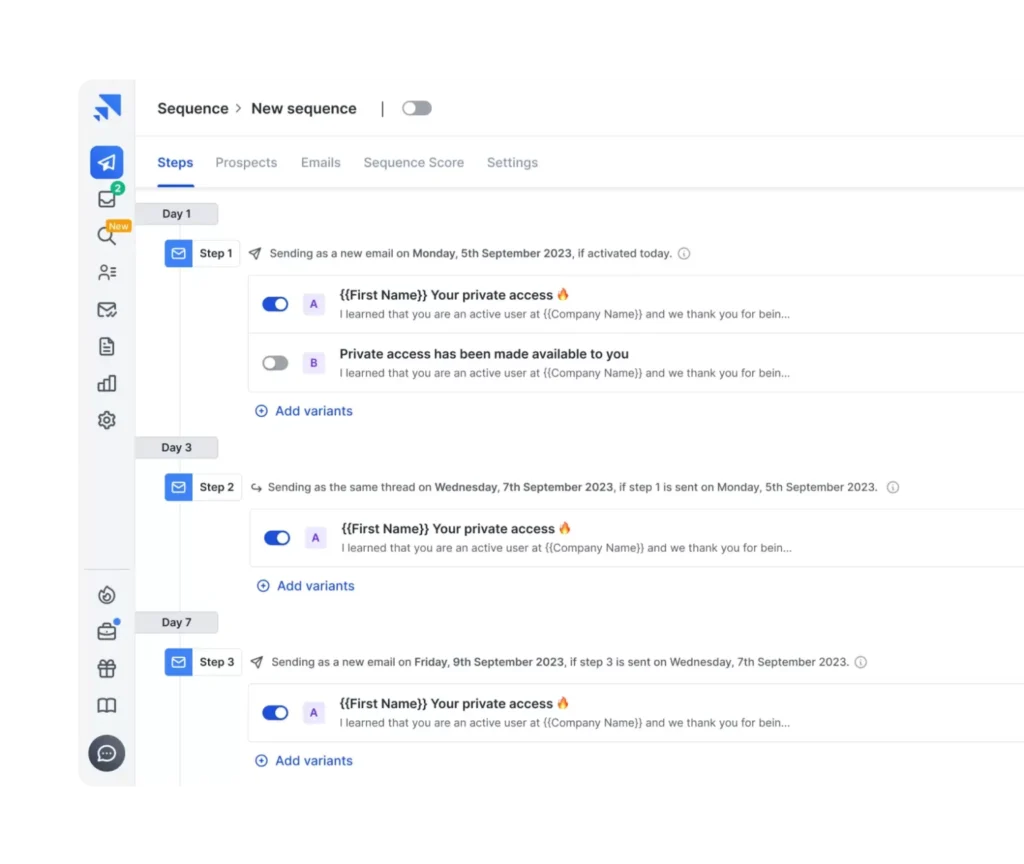Enable variant B toggle in Step 1

point(275,362)
